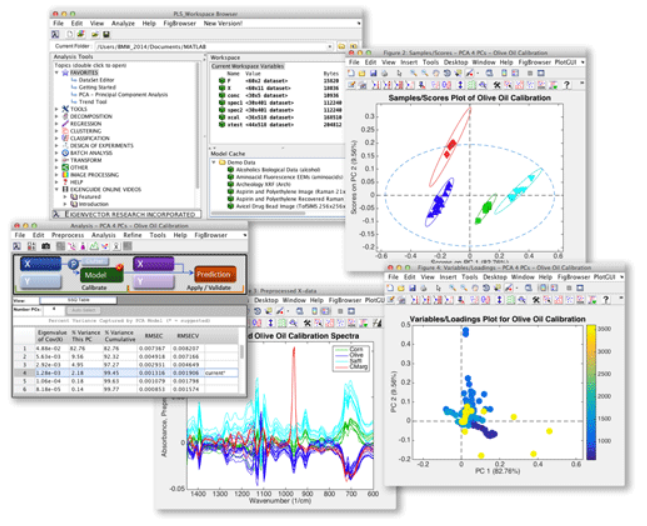647x526 pixels.
Task: Click the round P preprocessing button
Action: pyautogui.click(x=73, y=264)
